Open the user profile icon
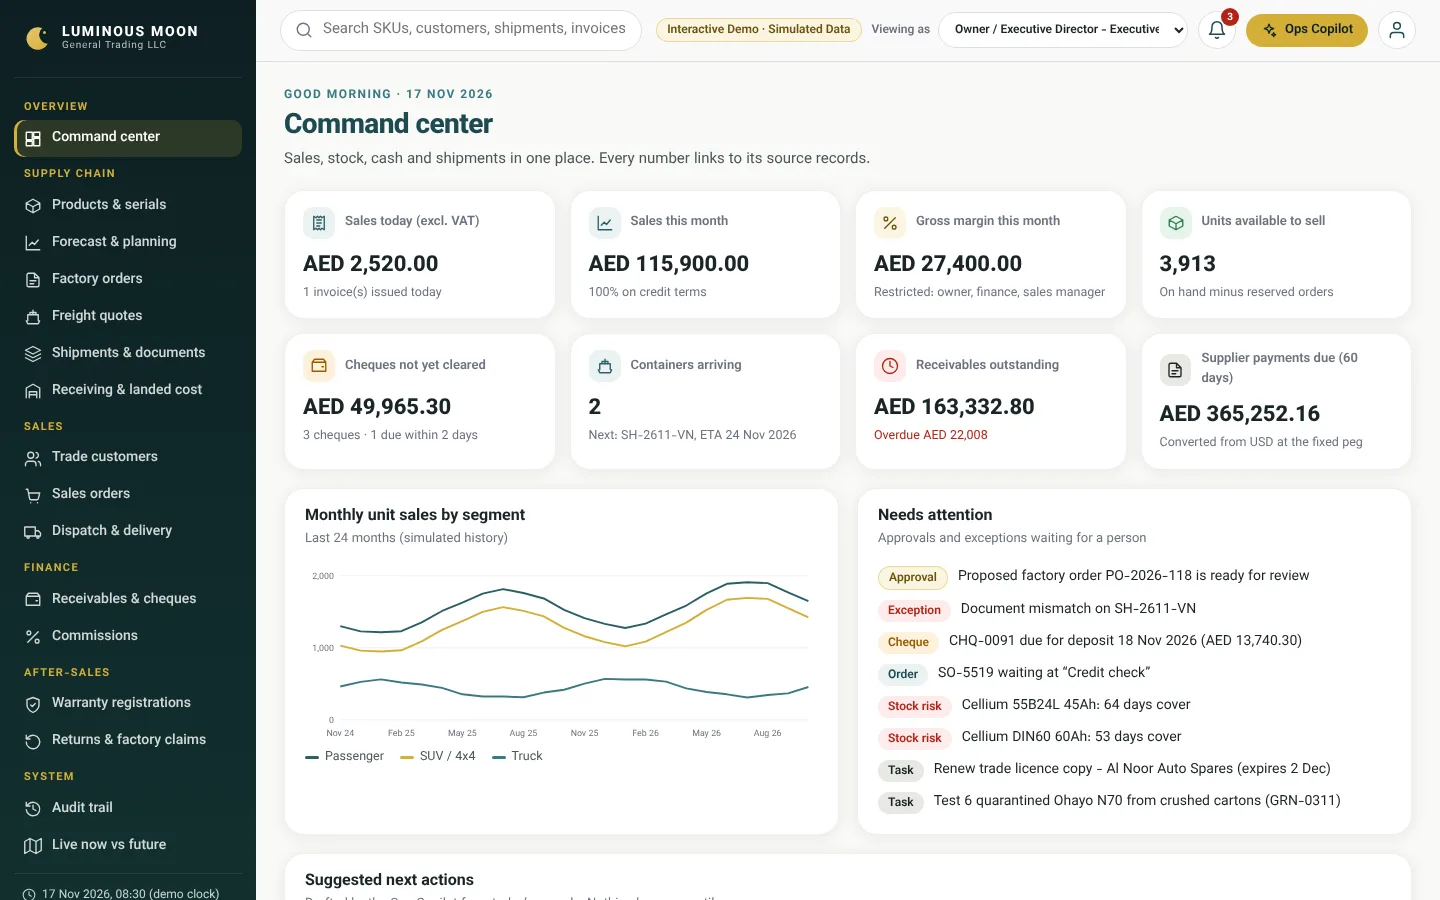 pos(1397,30)
